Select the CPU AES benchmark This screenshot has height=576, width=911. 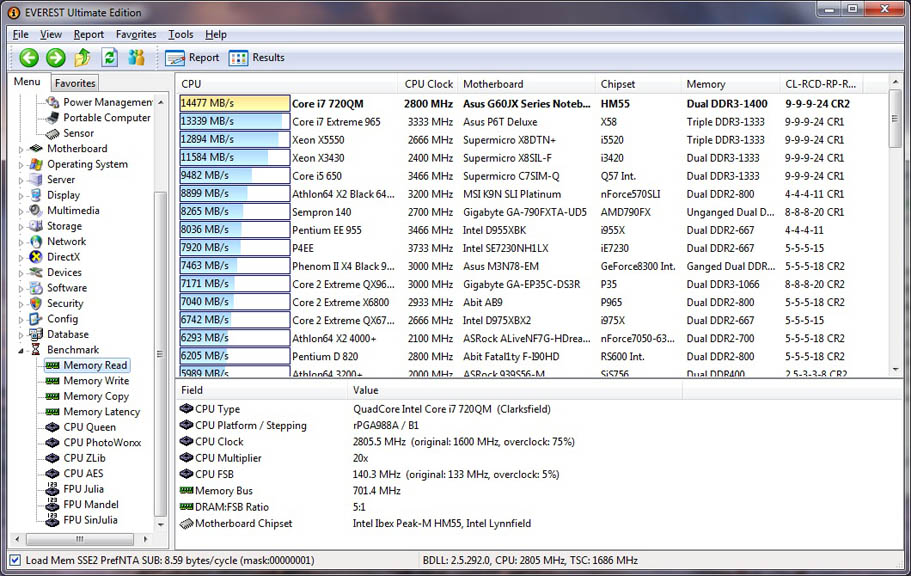[83, 473]
